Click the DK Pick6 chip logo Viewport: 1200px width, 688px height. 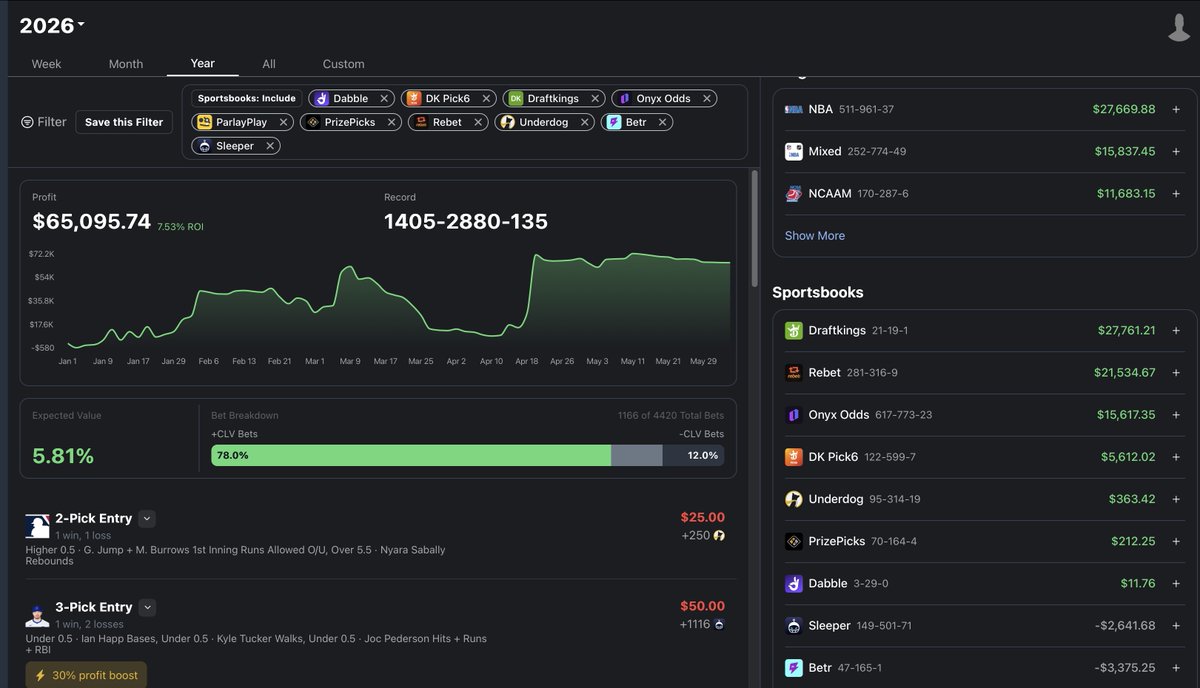click(412, 98)
